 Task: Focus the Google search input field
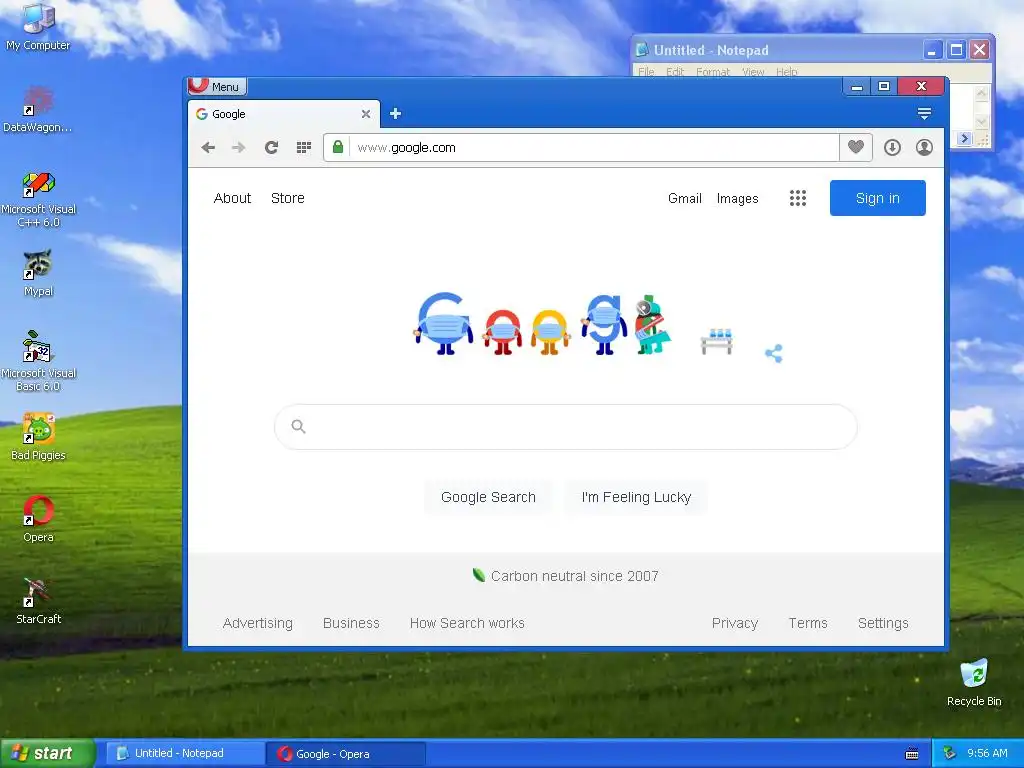pyautogui.click(x=566, y=426)
